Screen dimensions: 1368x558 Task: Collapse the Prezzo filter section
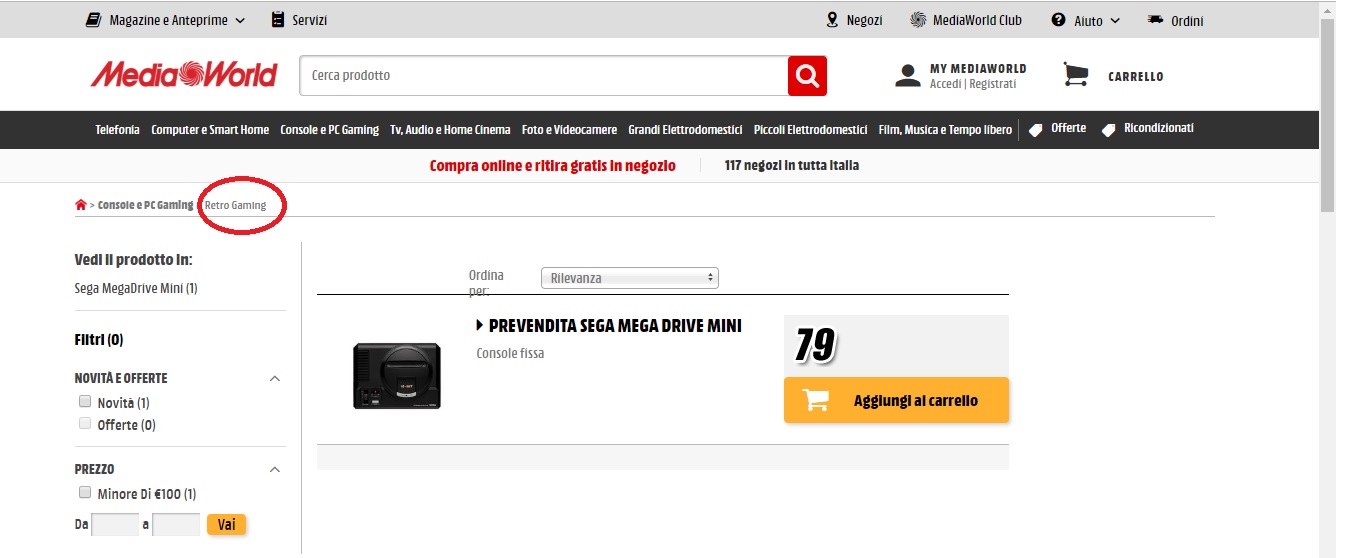[275, 469]
